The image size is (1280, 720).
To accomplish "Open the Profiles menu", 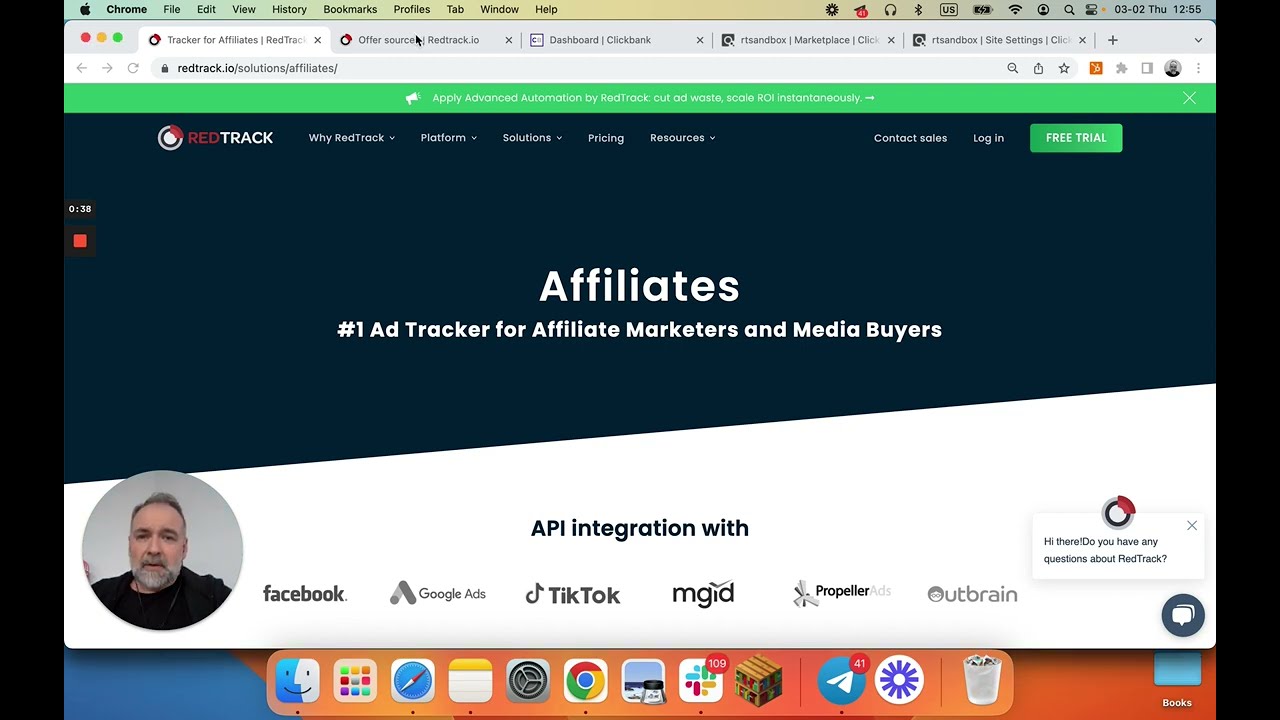I will [411, 9].
